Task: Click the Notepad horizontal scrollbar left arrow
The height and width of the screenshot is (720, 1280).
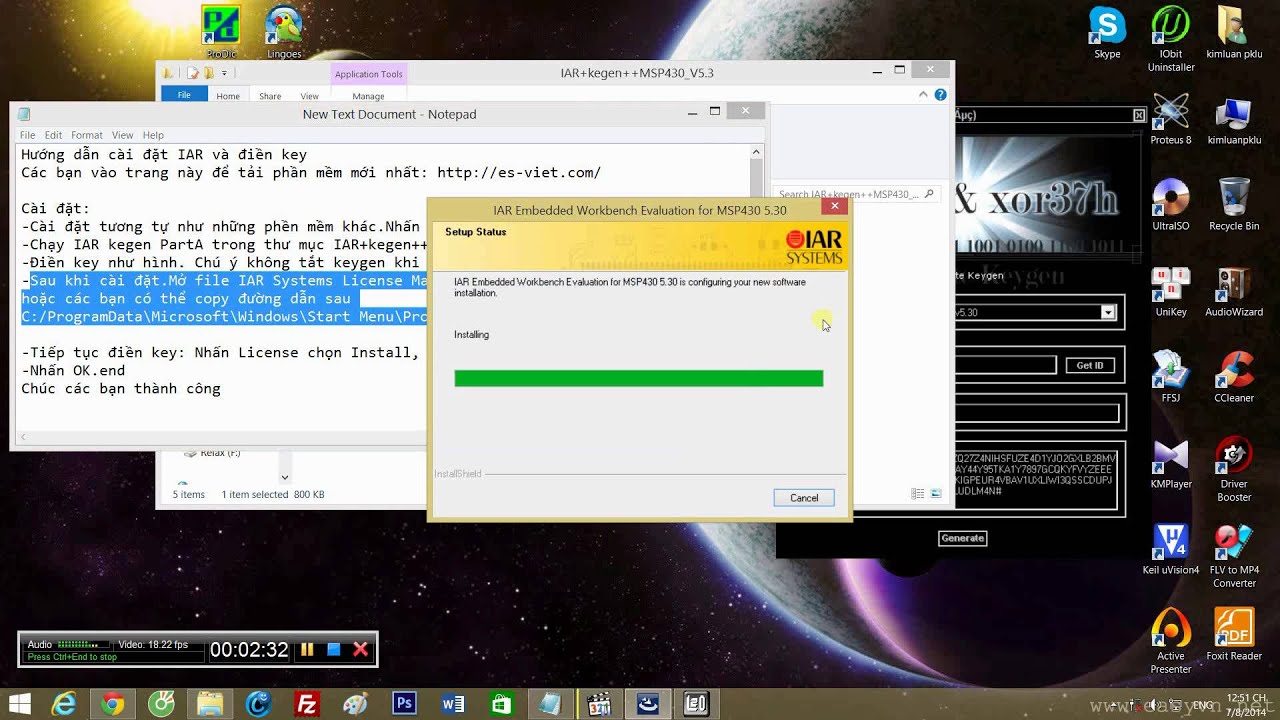Action: point(24,437)
